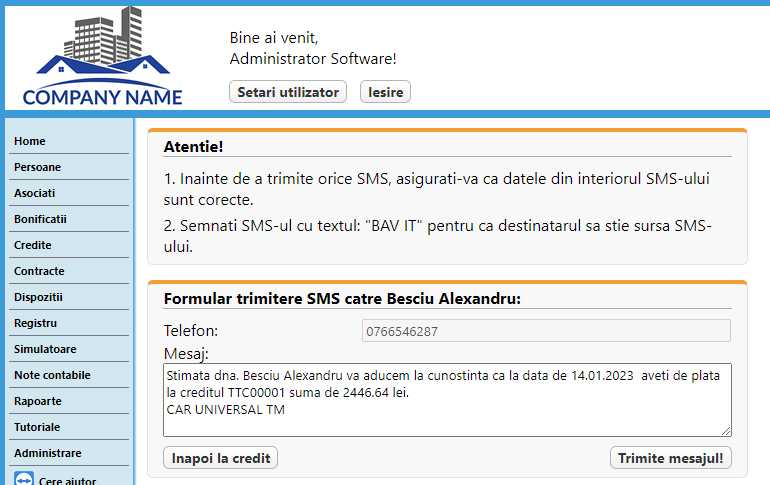Screen dimensions: 770x485
Task: Click the Setari utilizator button
Action: pyautogui.click(x=288, y=92)
